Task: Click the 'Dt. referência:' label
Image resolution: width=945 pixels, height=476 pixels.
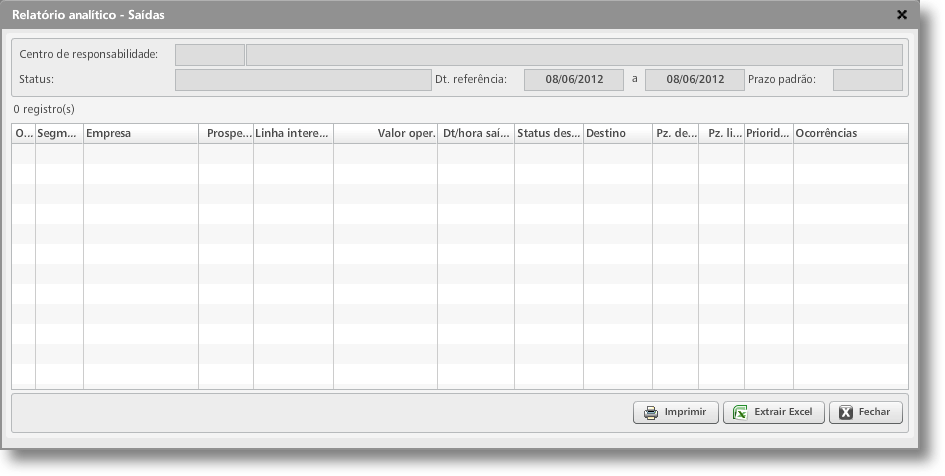Action: [471, 79]
